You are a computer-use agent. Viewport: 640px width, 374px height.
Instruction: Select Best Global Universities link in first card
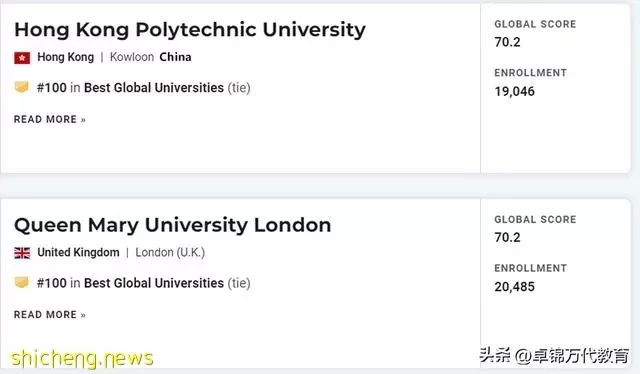(x=154, y=87)
